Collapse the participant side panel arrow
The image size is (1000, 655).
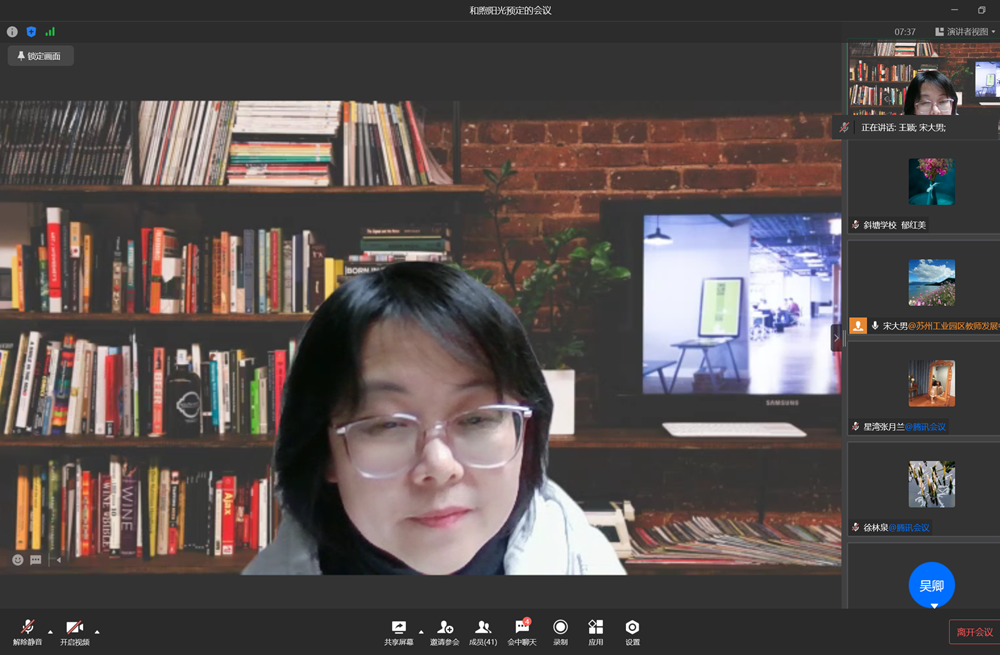click(x=836, y=338)
